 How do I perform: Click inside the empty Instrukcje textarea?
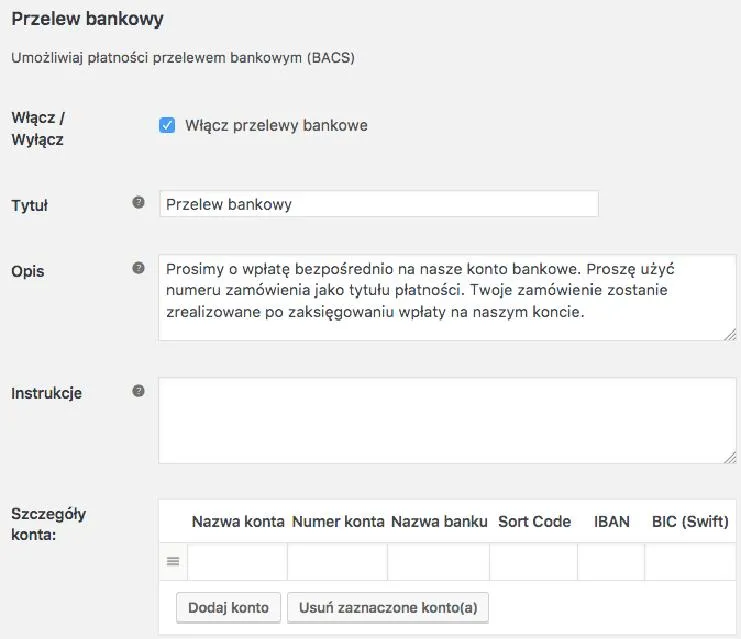(x=447, y=421)
